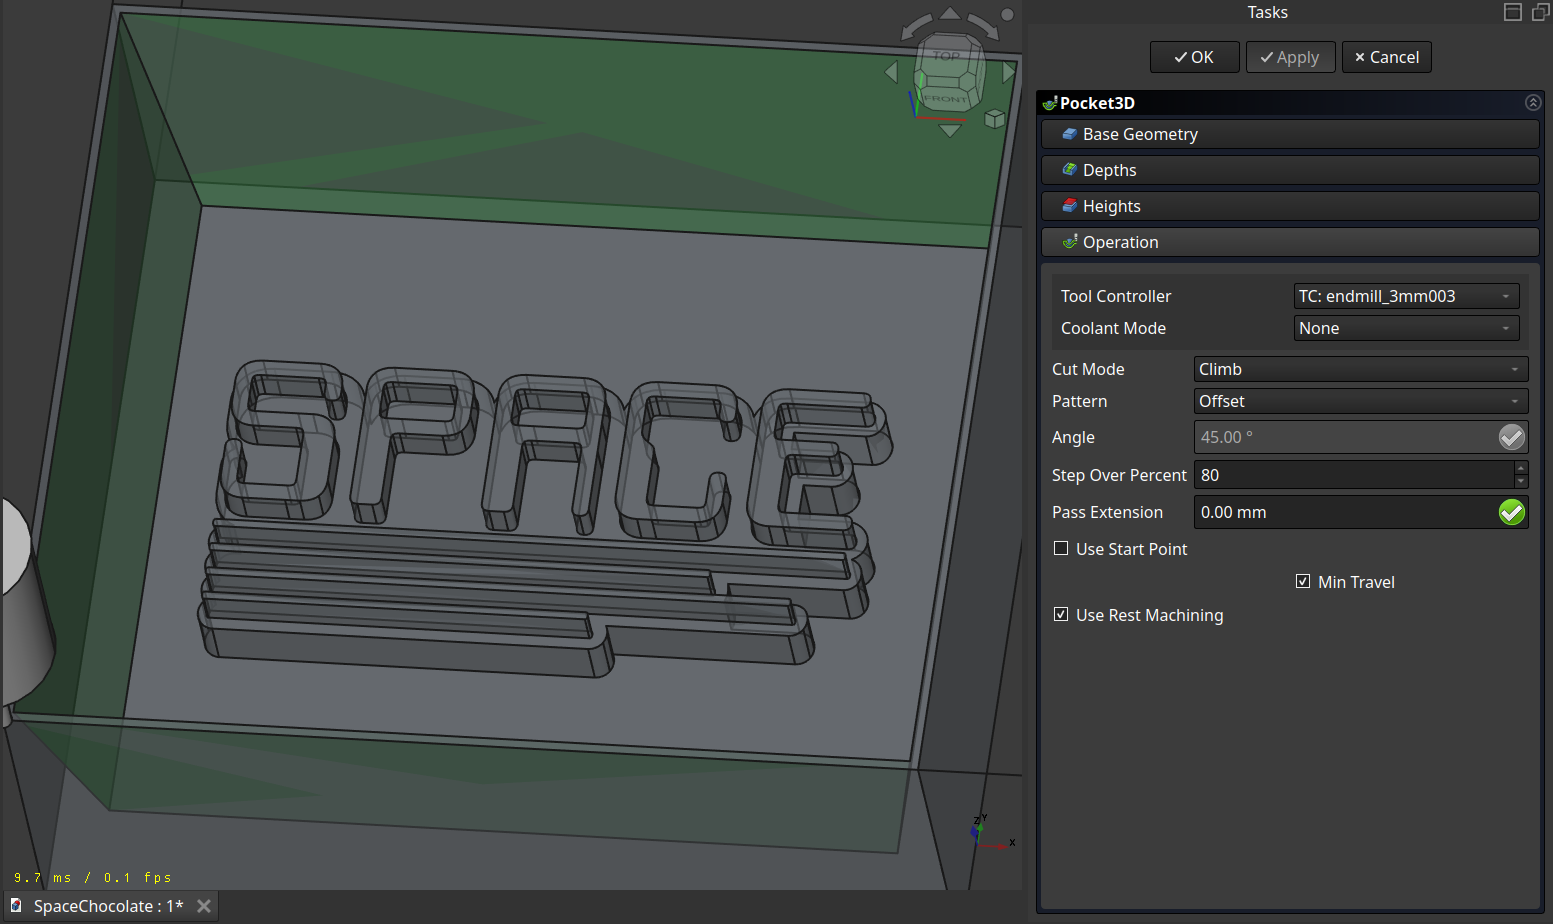Image resolution: width=1553 pixels, height=924 pixels.
Task: Collapse the Pocket3D panel section
Action: (1532, 103)
